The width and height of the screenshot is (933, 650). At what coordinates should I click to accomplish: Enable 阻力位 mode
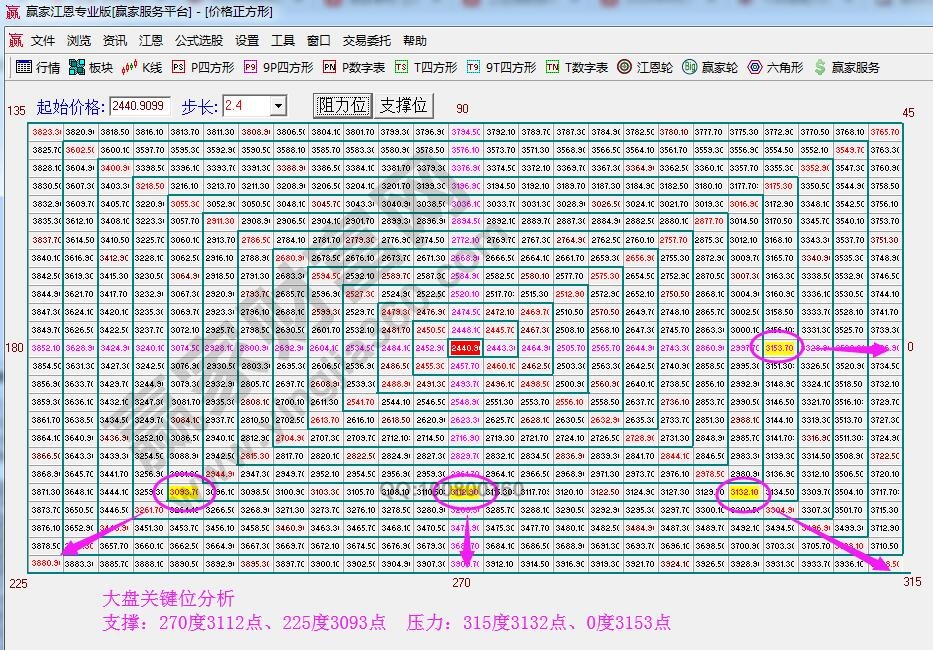[341, 105]
